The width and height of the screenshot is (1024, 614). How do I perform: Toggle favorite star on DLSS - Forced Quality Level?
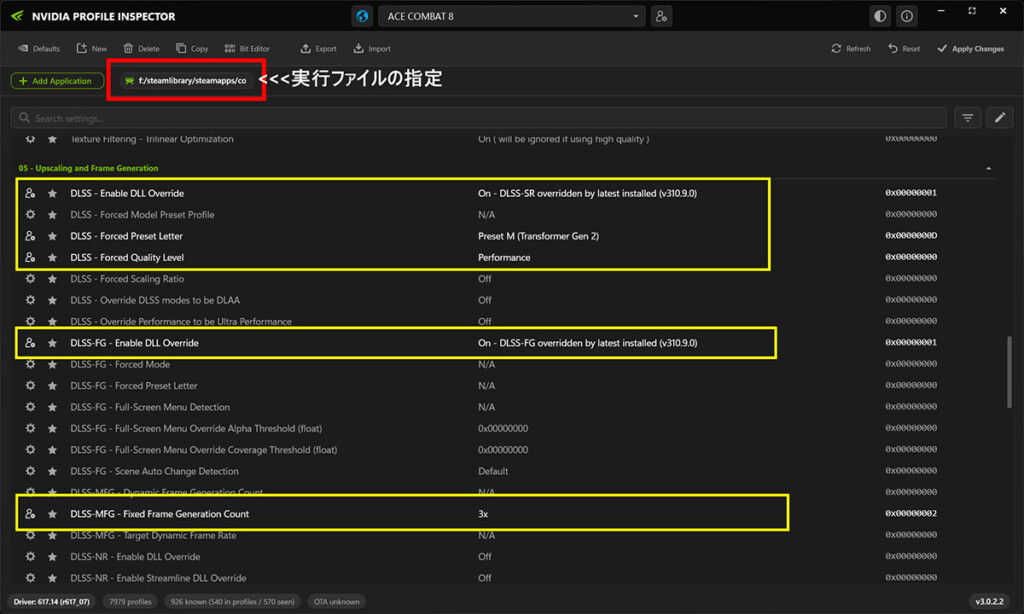click(52, 257)
